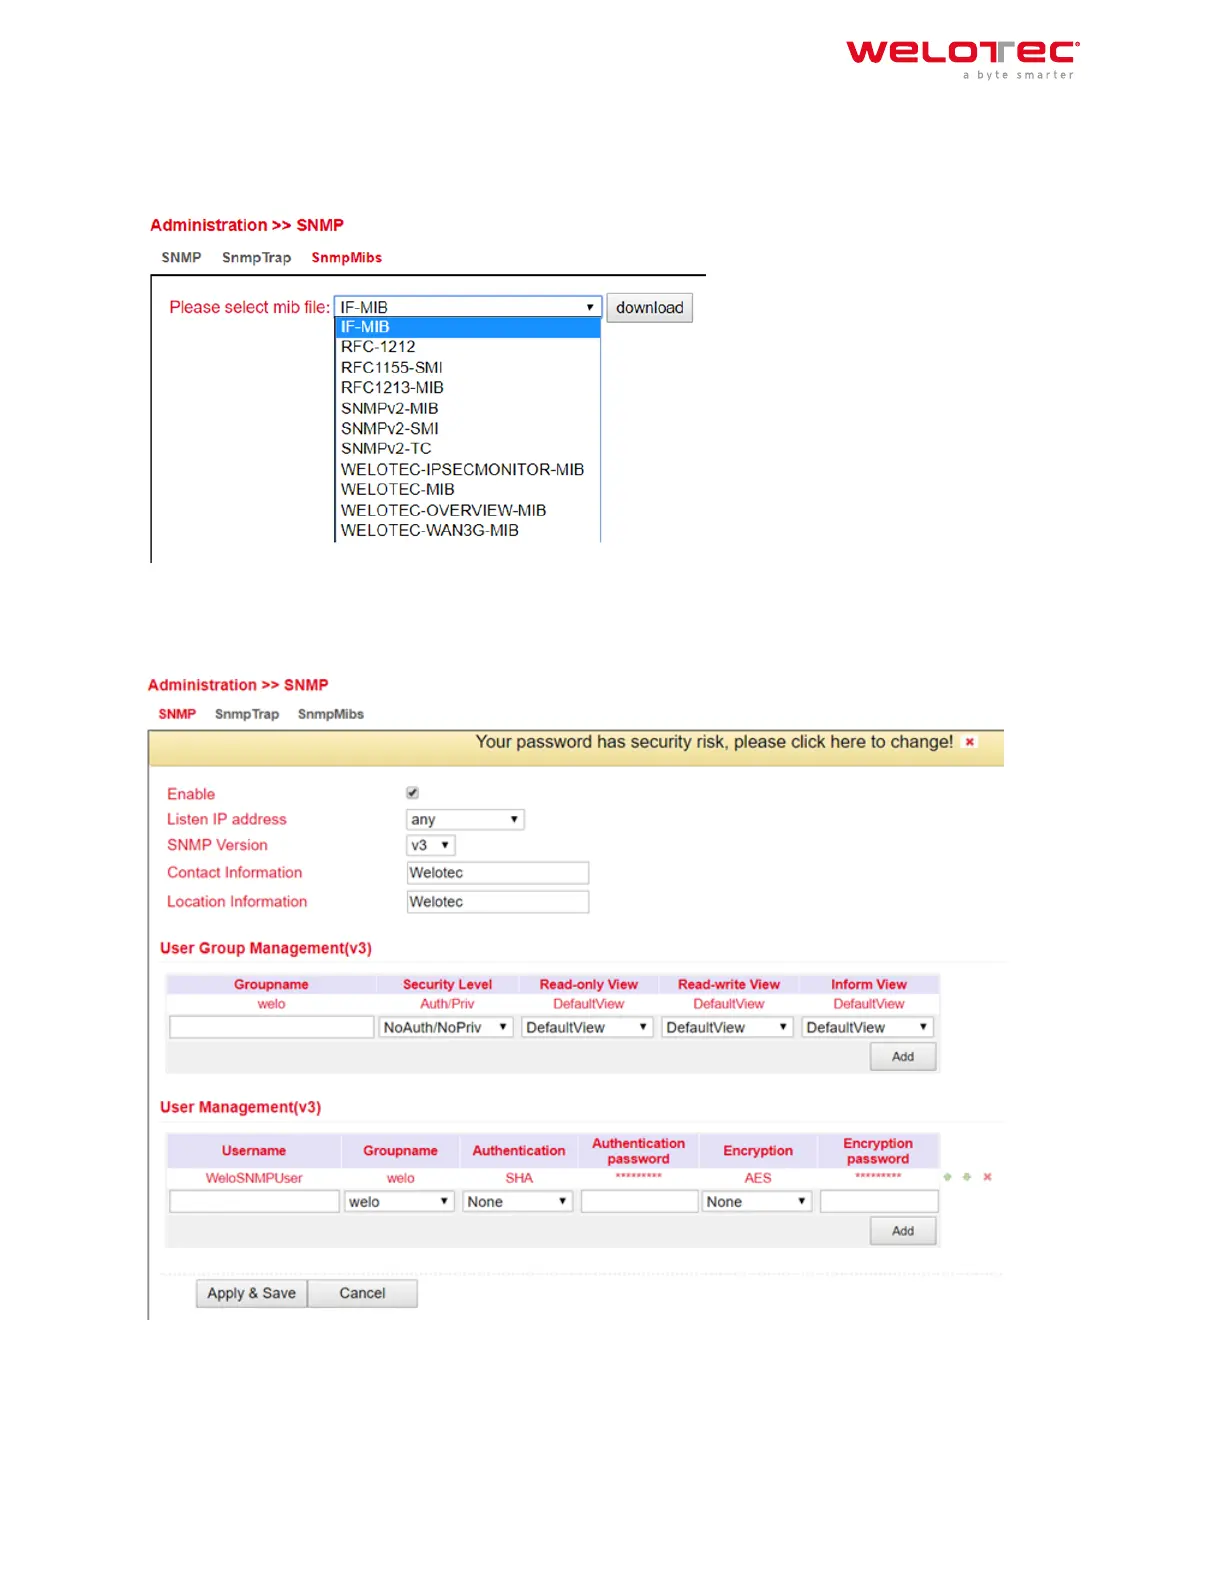
Task: Open the SNMP Version dropdown
Action: [431, 845]
